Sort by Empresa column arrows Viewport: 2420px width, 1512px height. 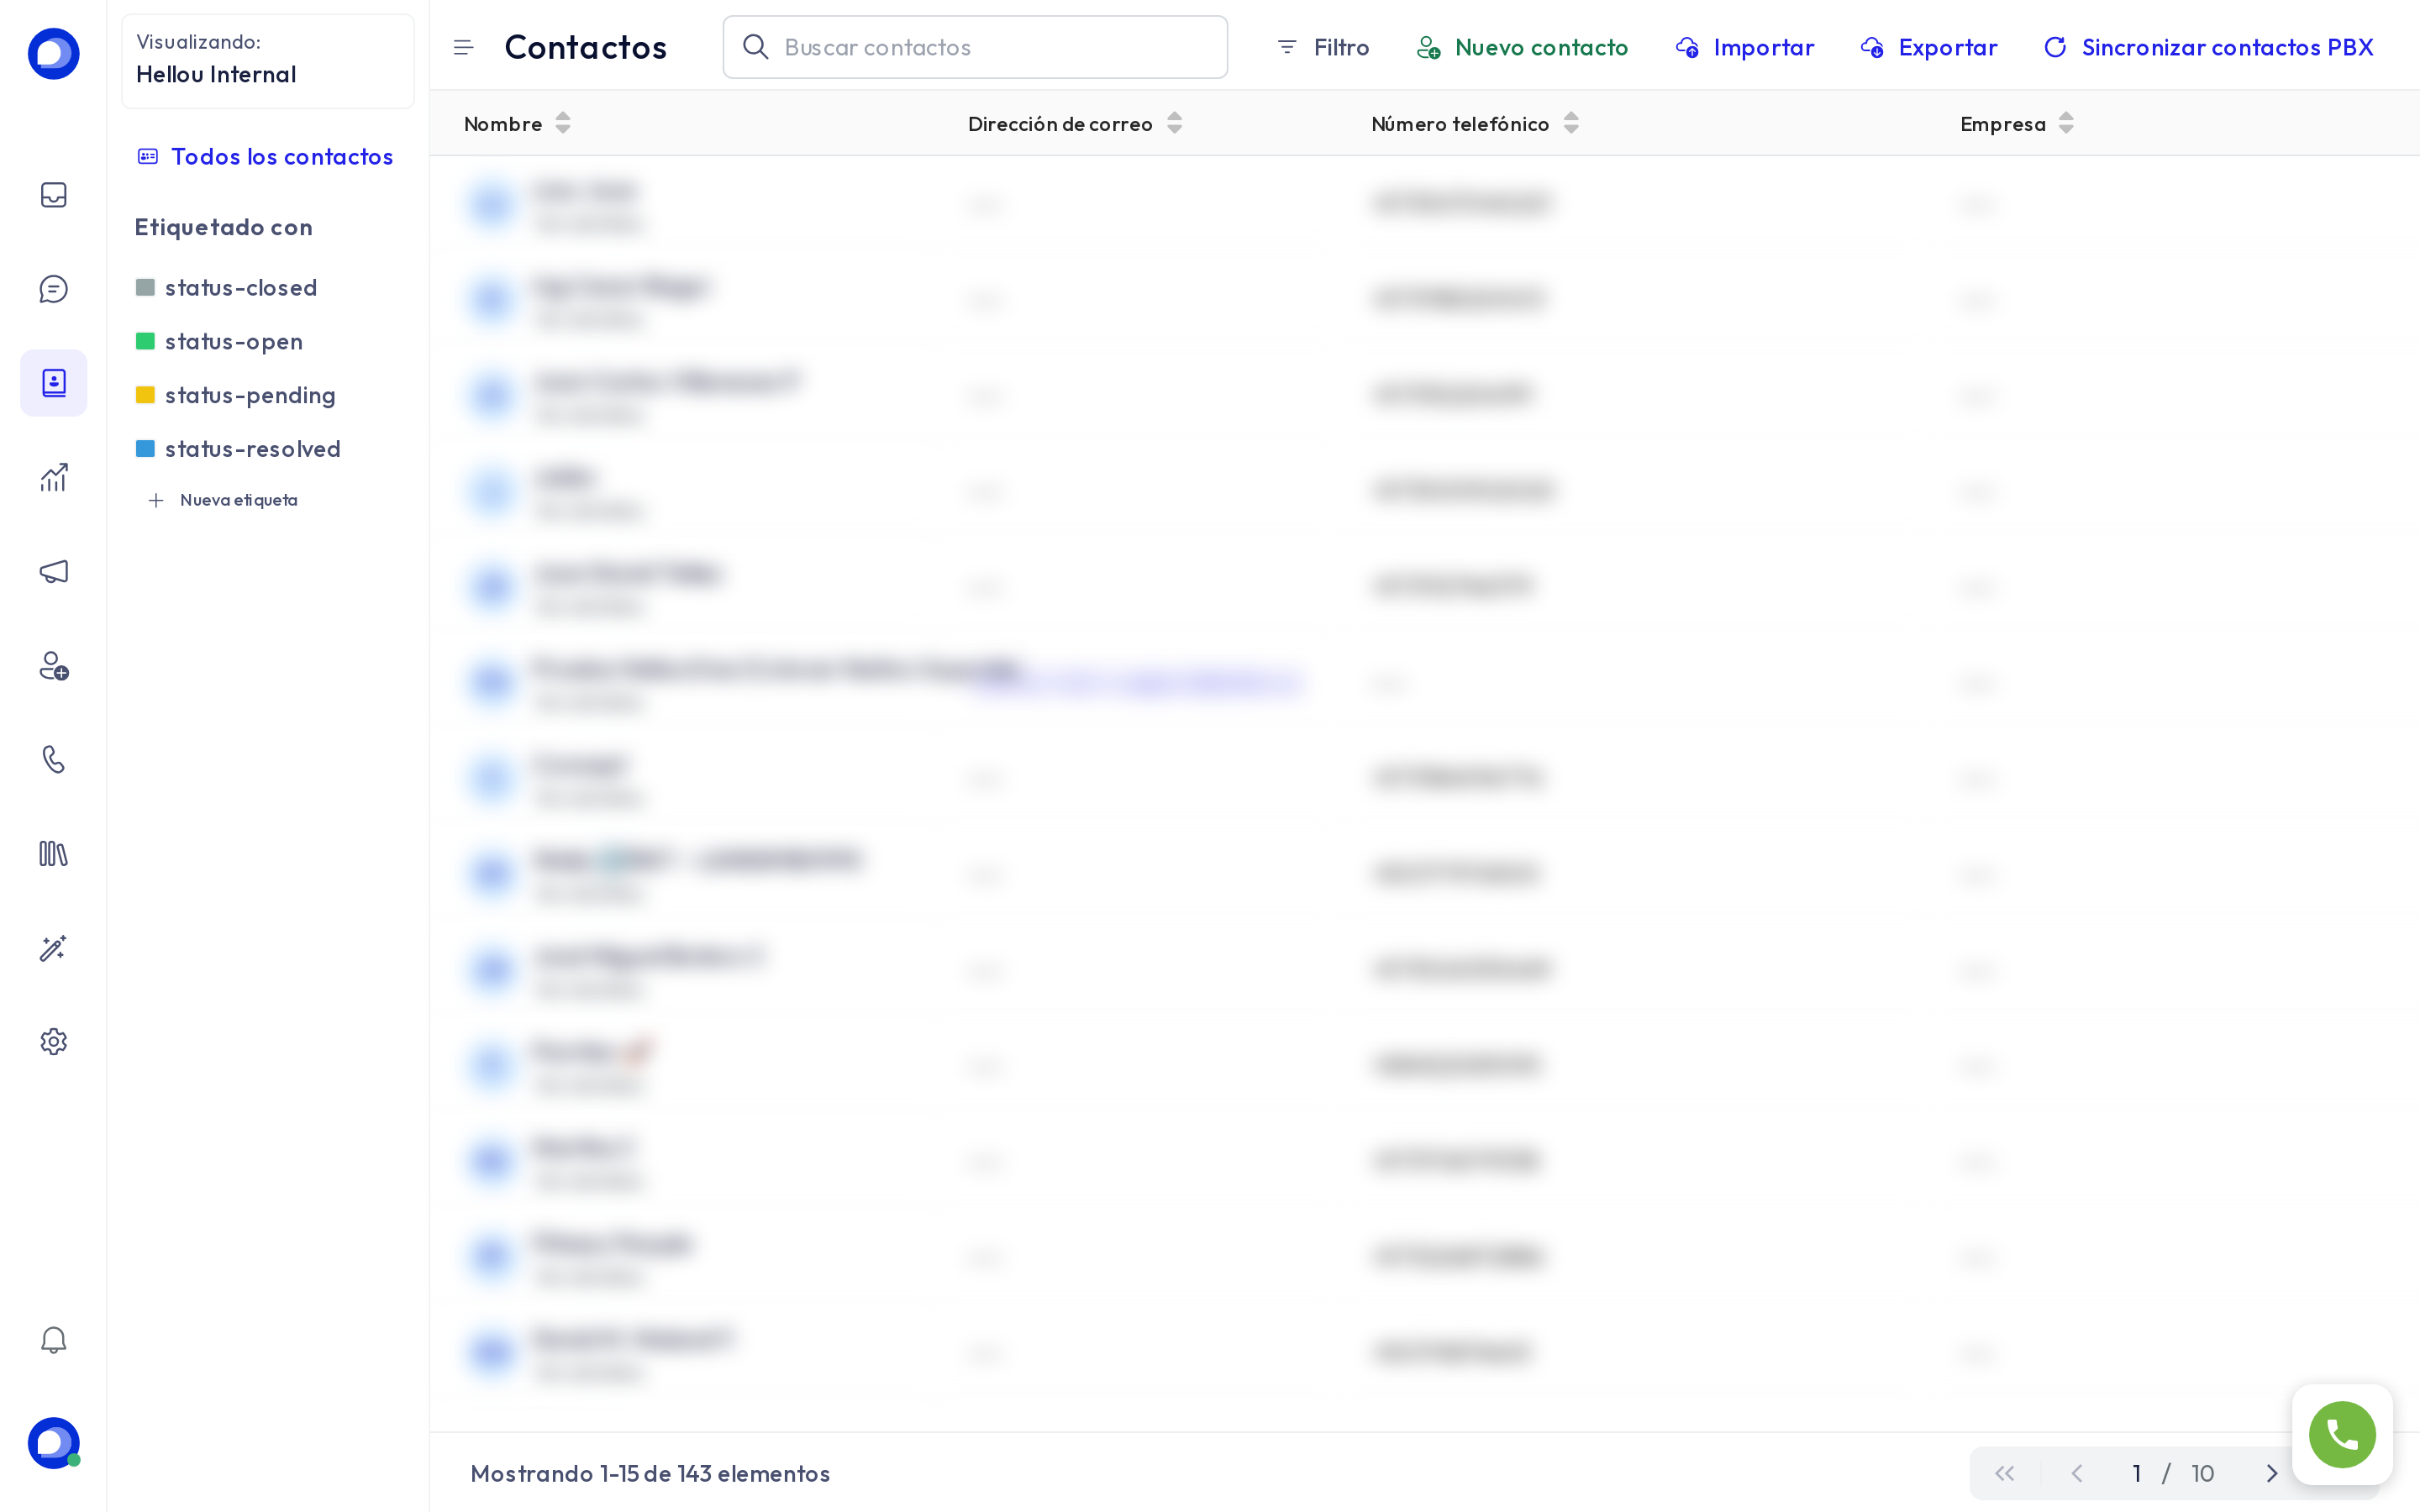click(2066, 123)
